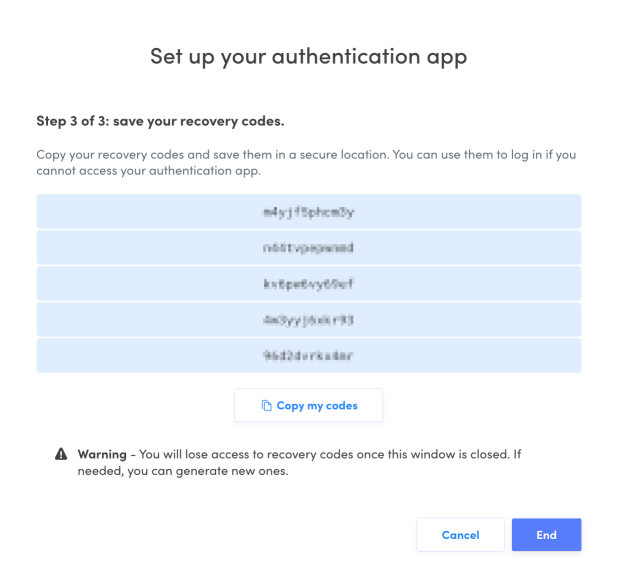This screenshot has width=618, height=588.
Task: Click the words "authentication app" in the title
Action: click(x=380, y=56)
